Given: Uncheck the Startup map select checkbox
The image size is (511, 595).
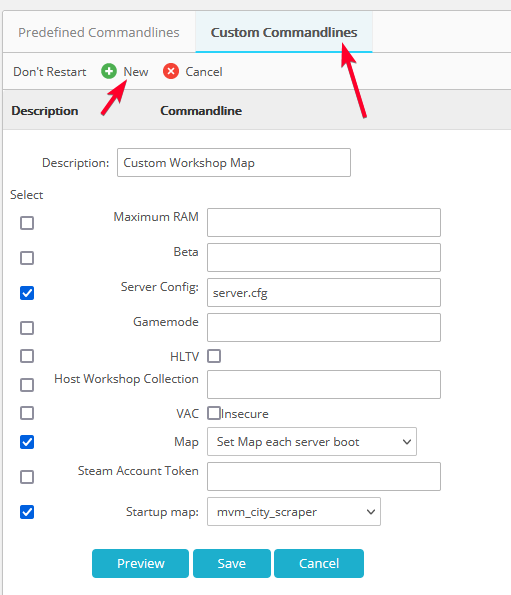Looking at the screenshot, I should coord(27,512).
